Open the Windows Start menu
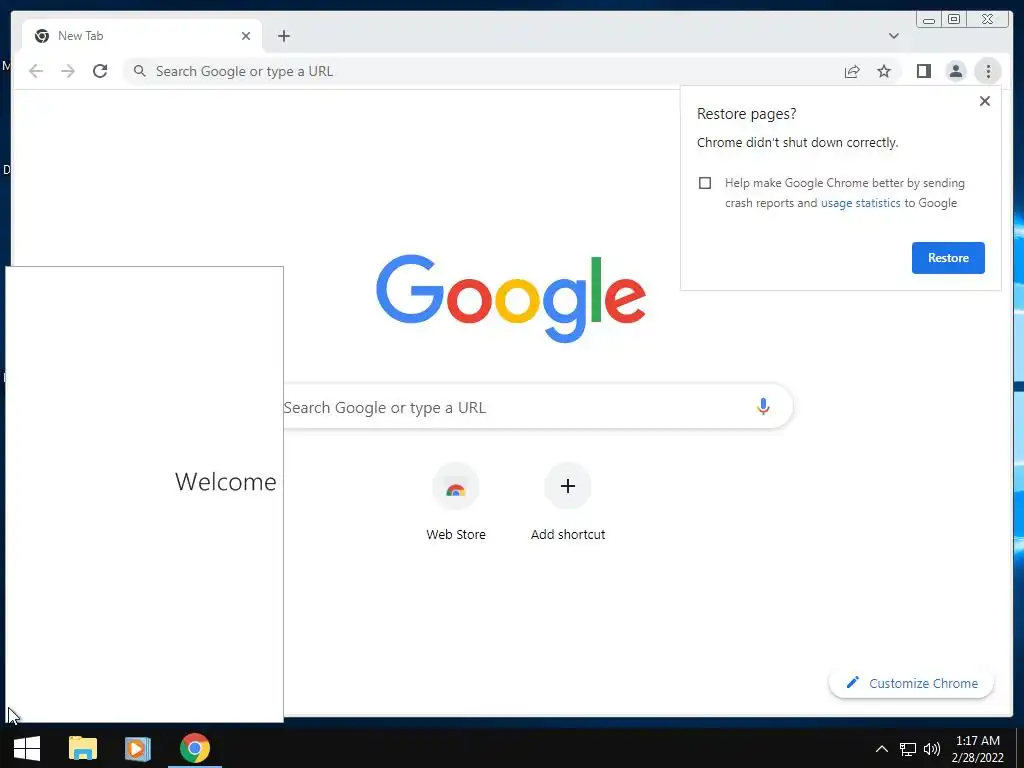 click(x=27, y=748)
